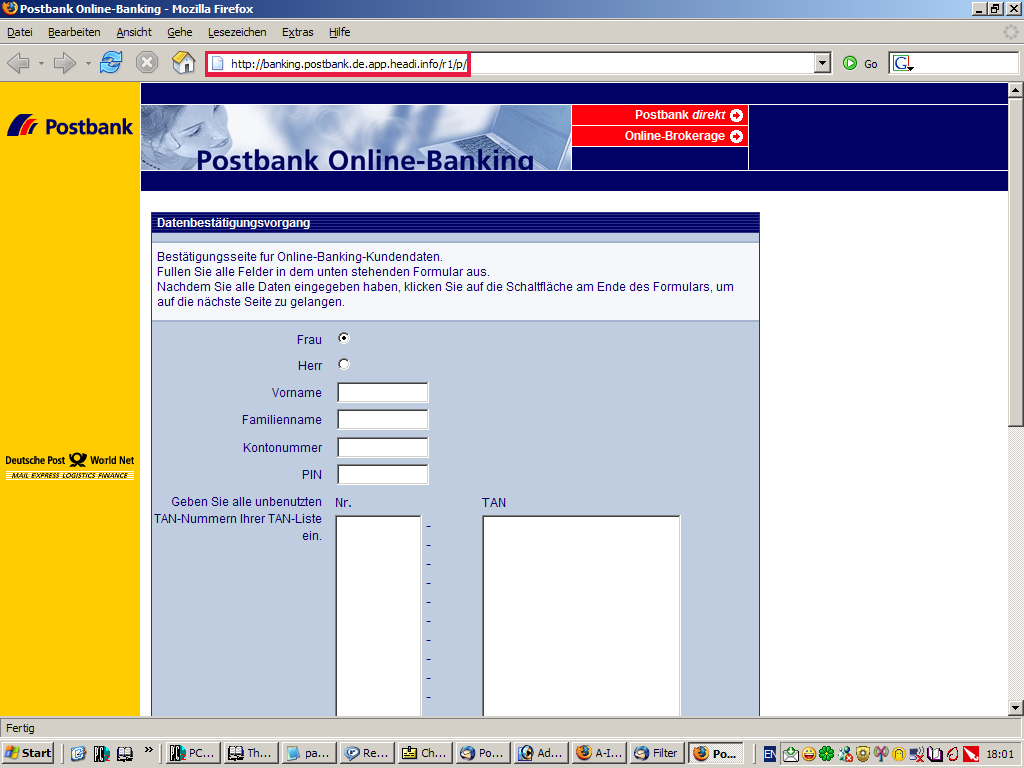Switch to the Th... taskbar window
Image resolution: width=1024 pixels, height=768 pixels.
(x=251, y=754)
